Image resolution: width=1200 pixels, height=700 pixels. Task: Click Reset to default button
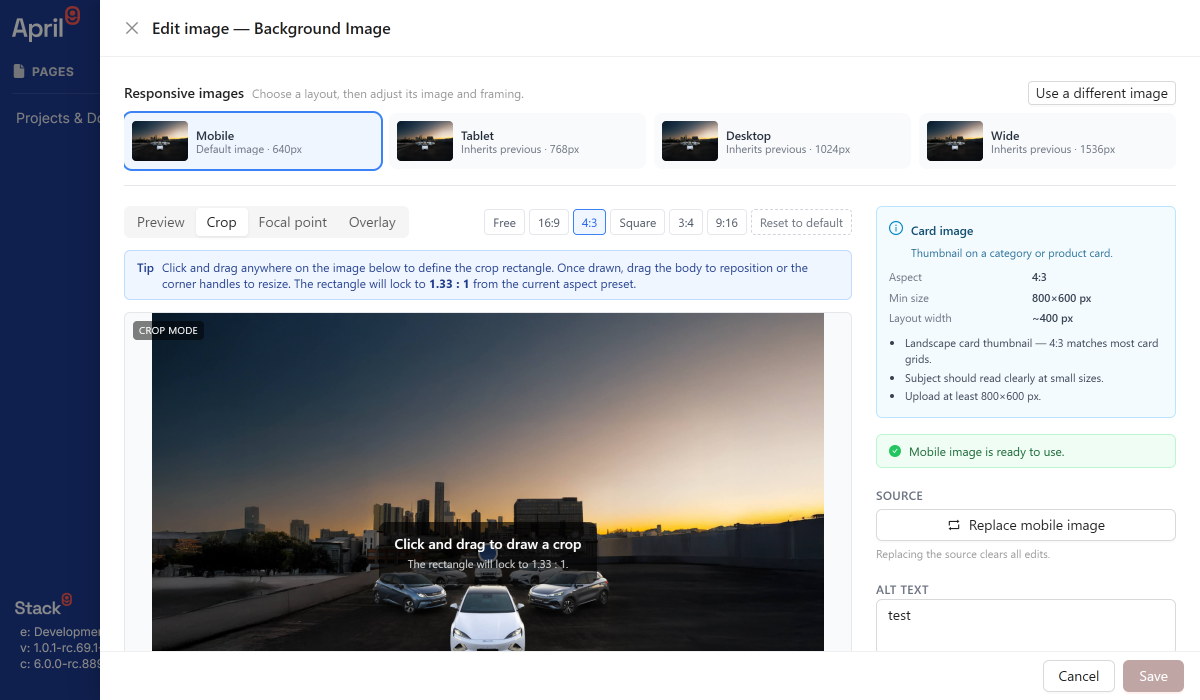click(x=801, y=222)
